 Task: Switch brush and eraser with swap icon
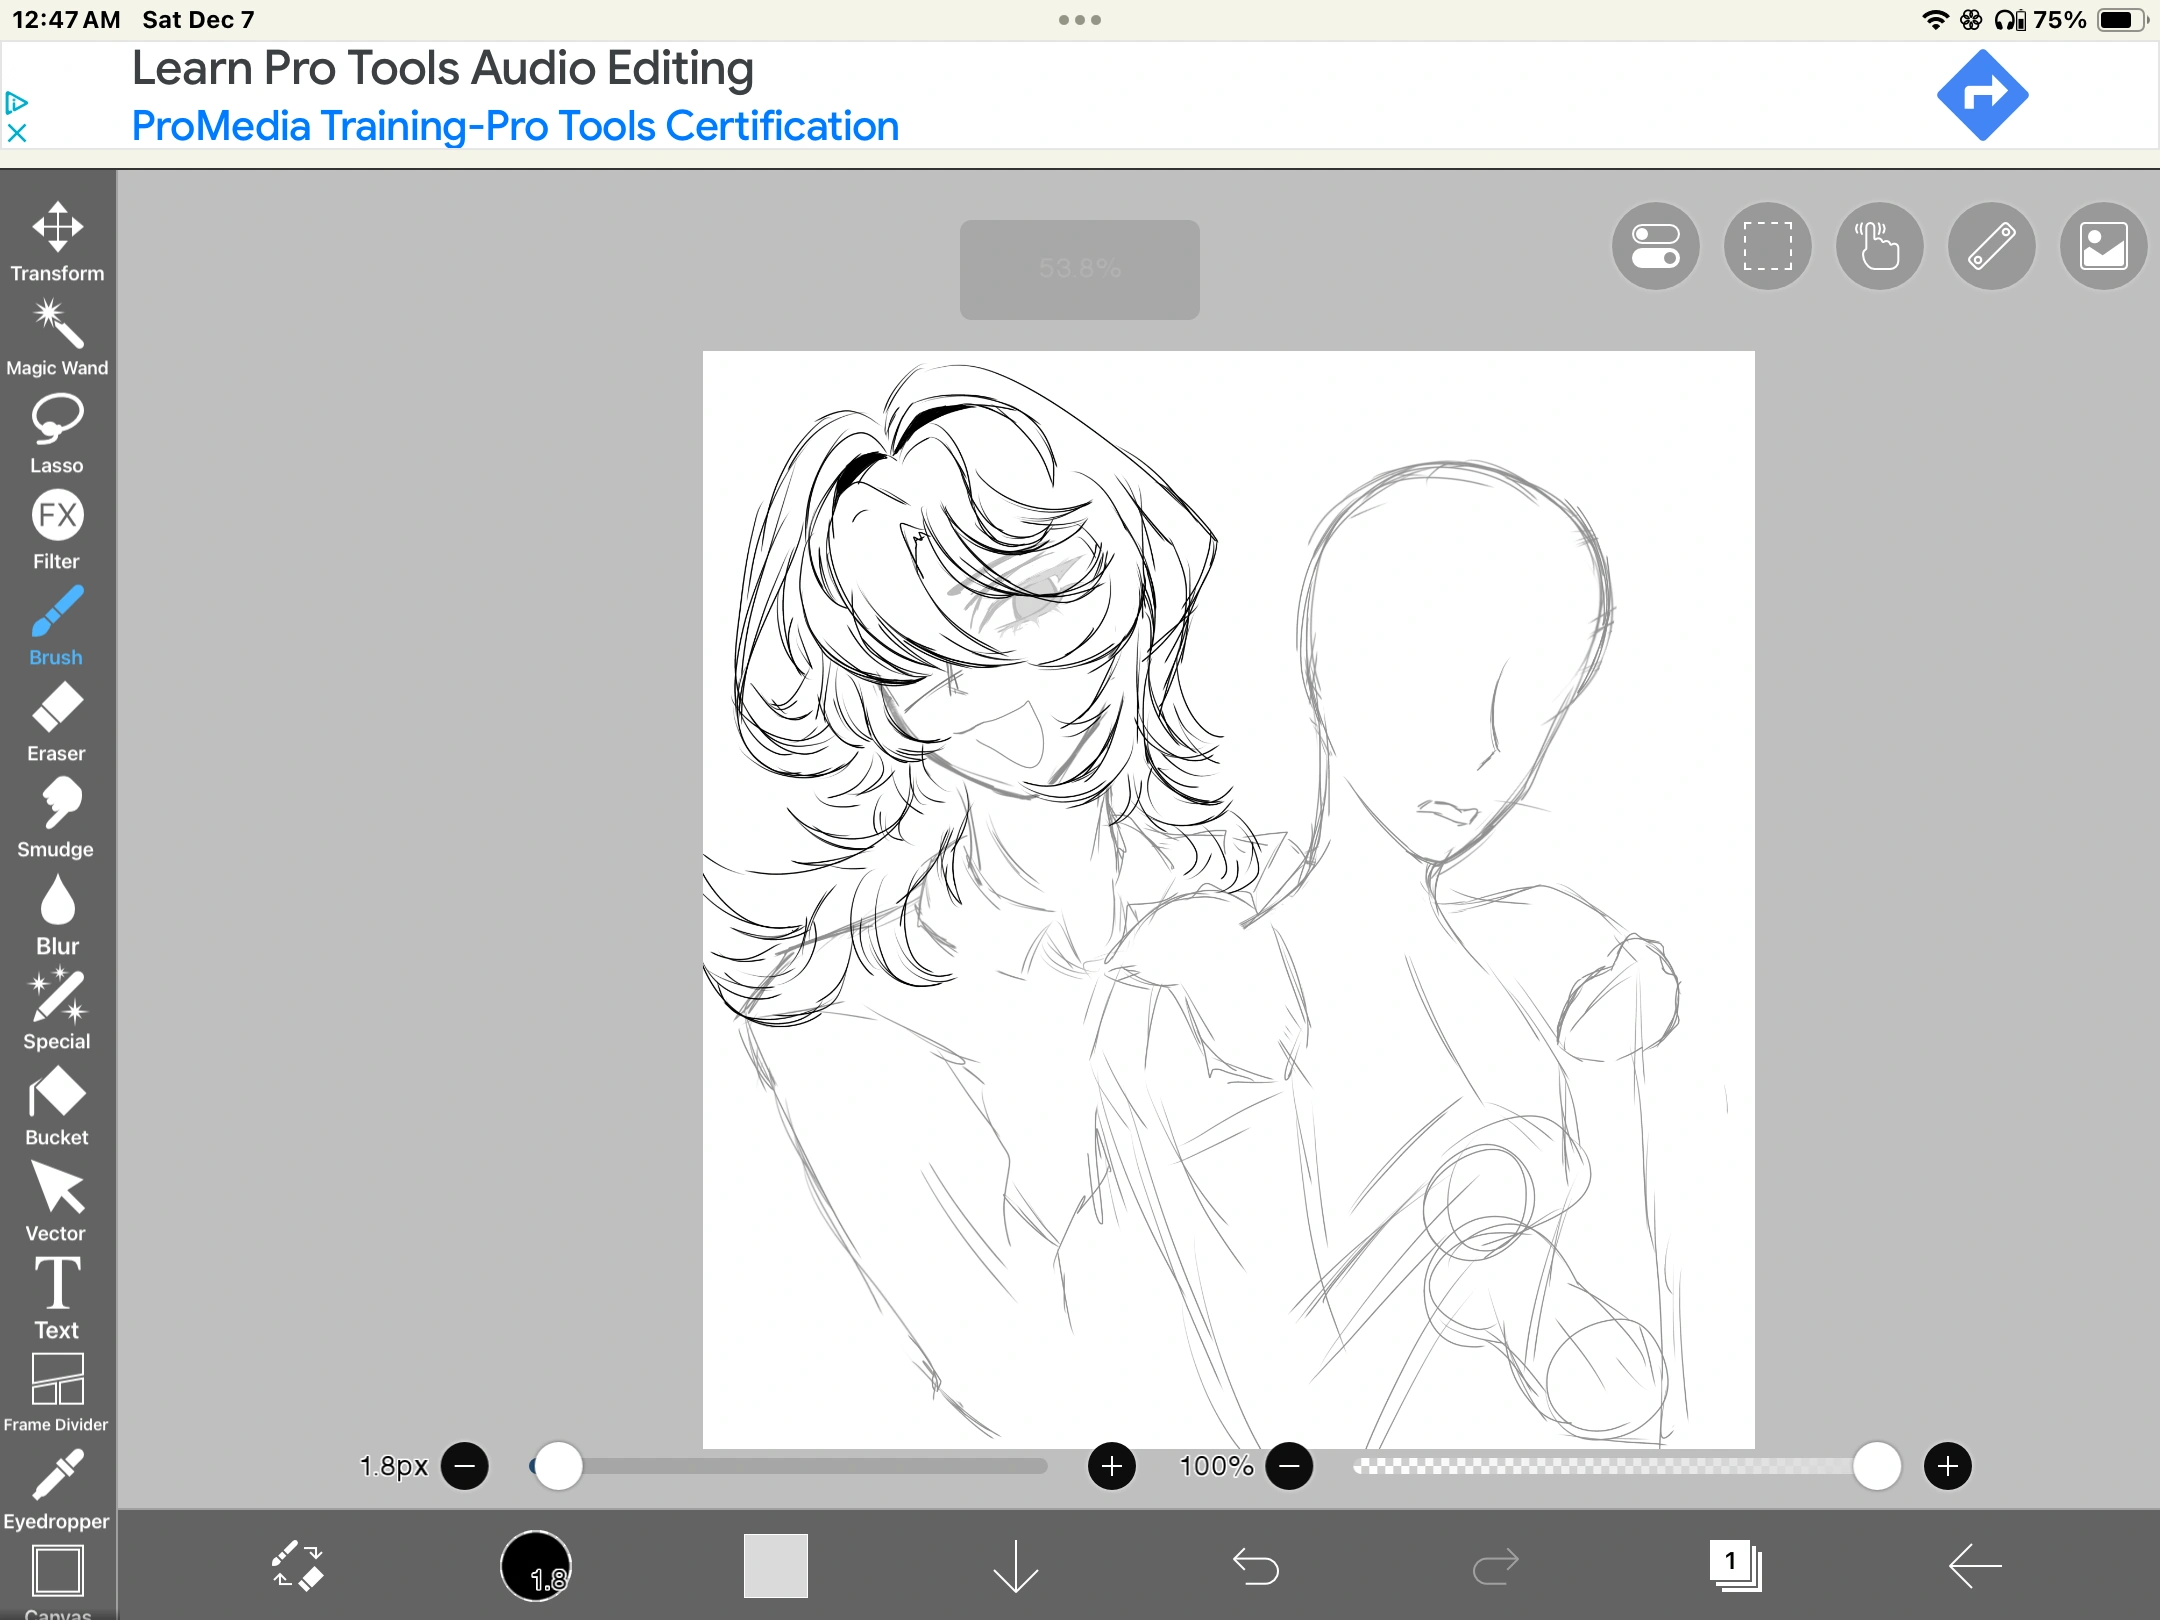(297, 1565)
